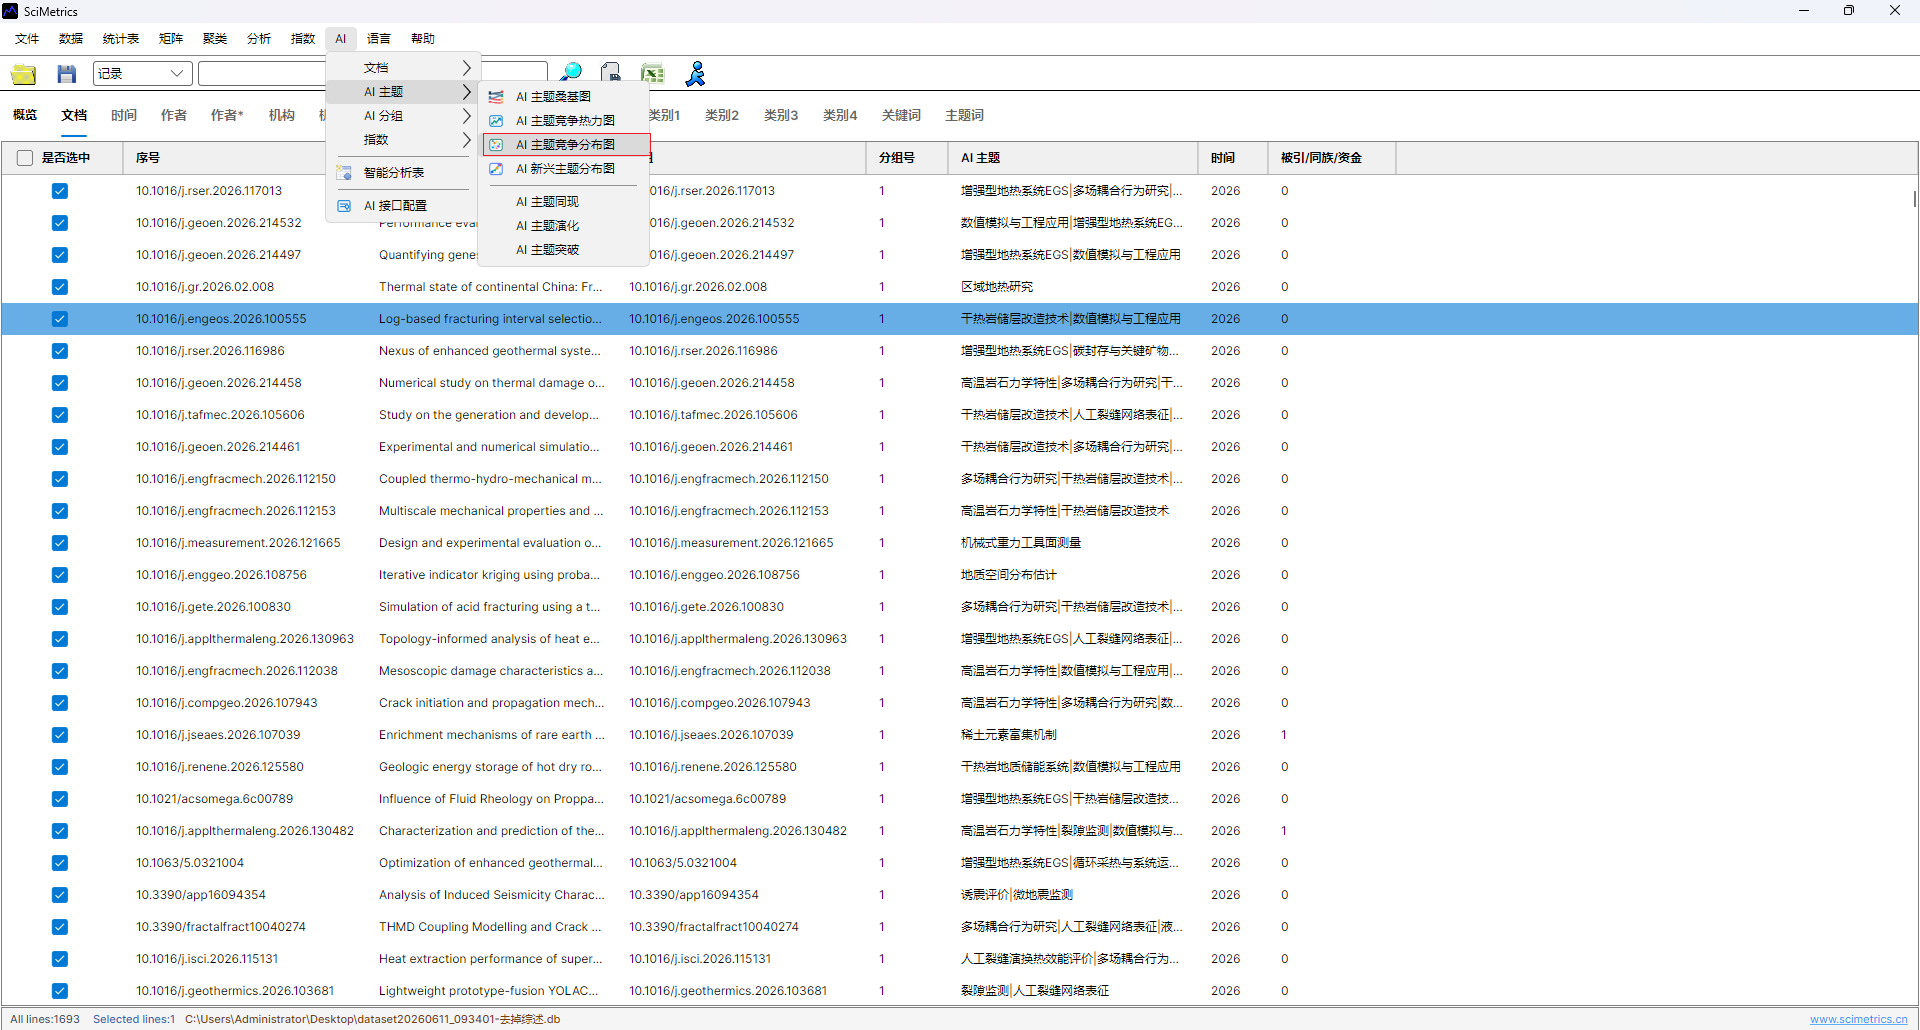Screen dimensions: 1920x1030
Task: Uncheck the row 10.1016/j.measurement.2026.121665 checkbox
Action: click(x=60, y=543)
